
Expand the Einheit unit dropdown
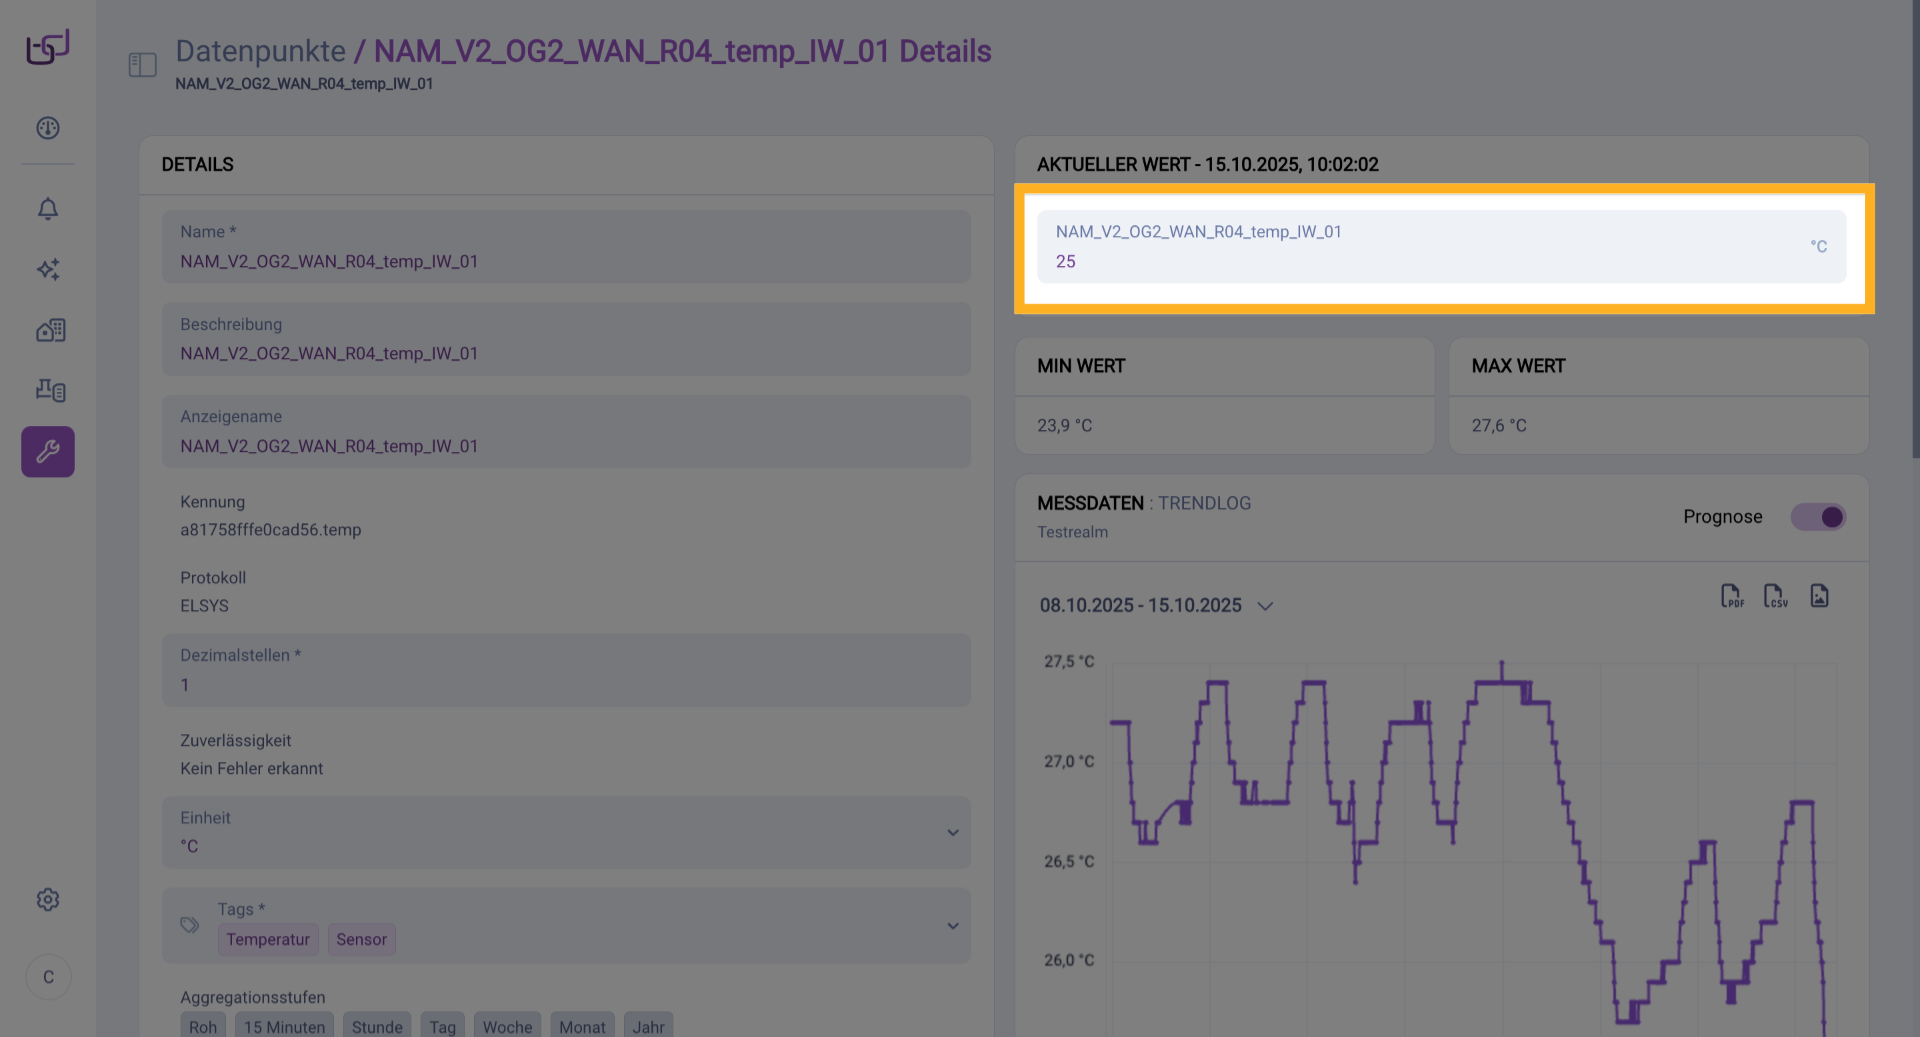tap(952, 832)
